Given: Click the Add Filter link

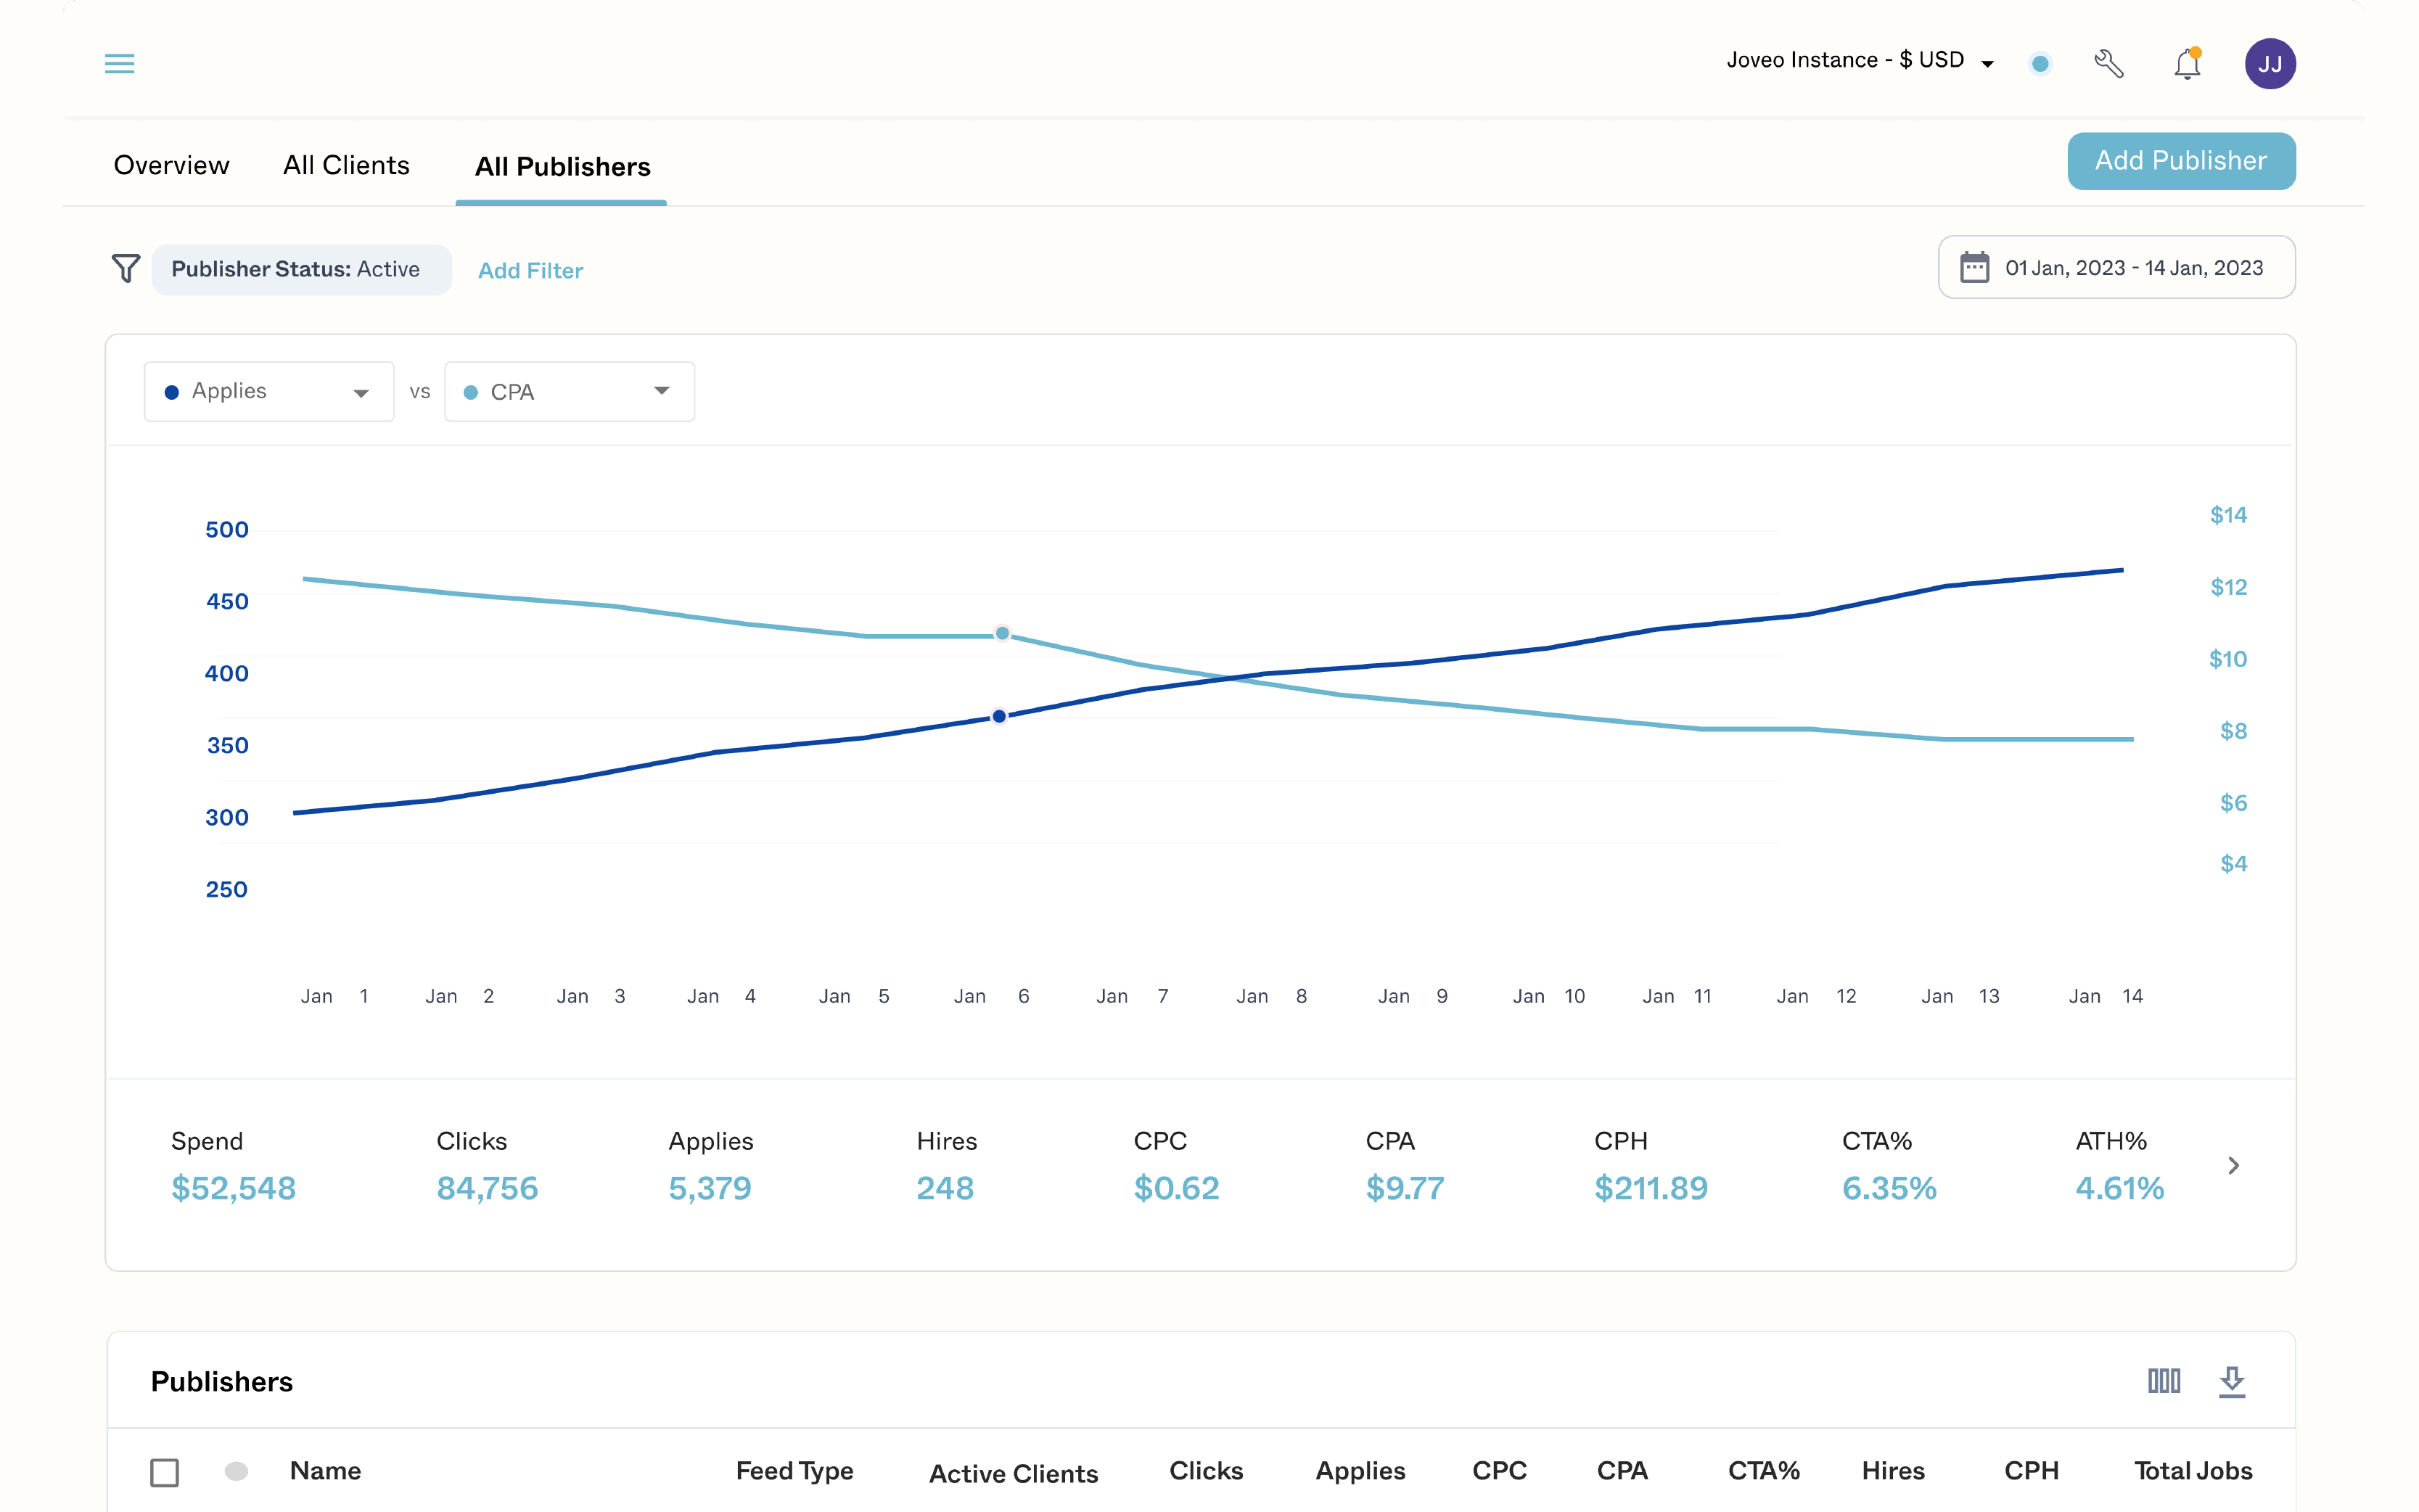Looking at the screenshot, I should 530,270.
